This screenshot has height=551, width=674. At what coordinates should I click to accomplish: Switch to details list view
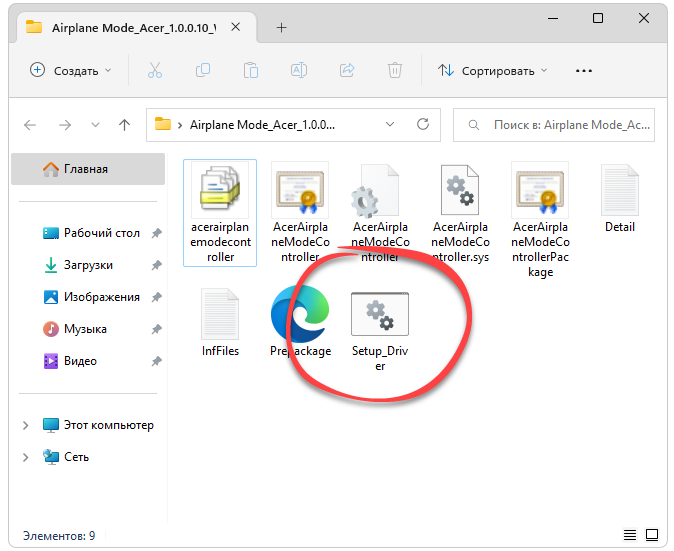(630, 536)
